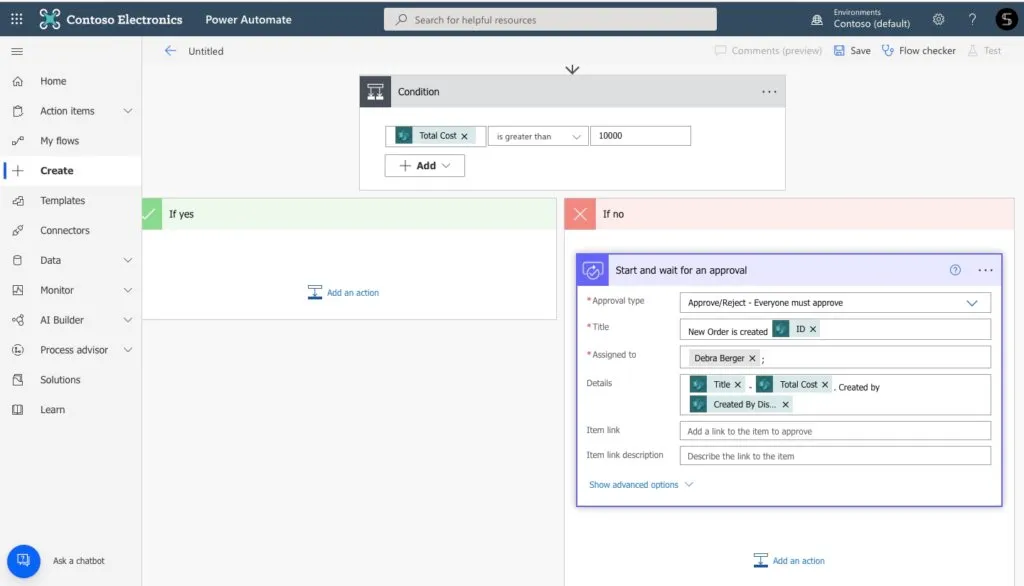Viewport: 1024px width, 586px height.
Task: Click the approval action icon
Action: click(592, 270)
